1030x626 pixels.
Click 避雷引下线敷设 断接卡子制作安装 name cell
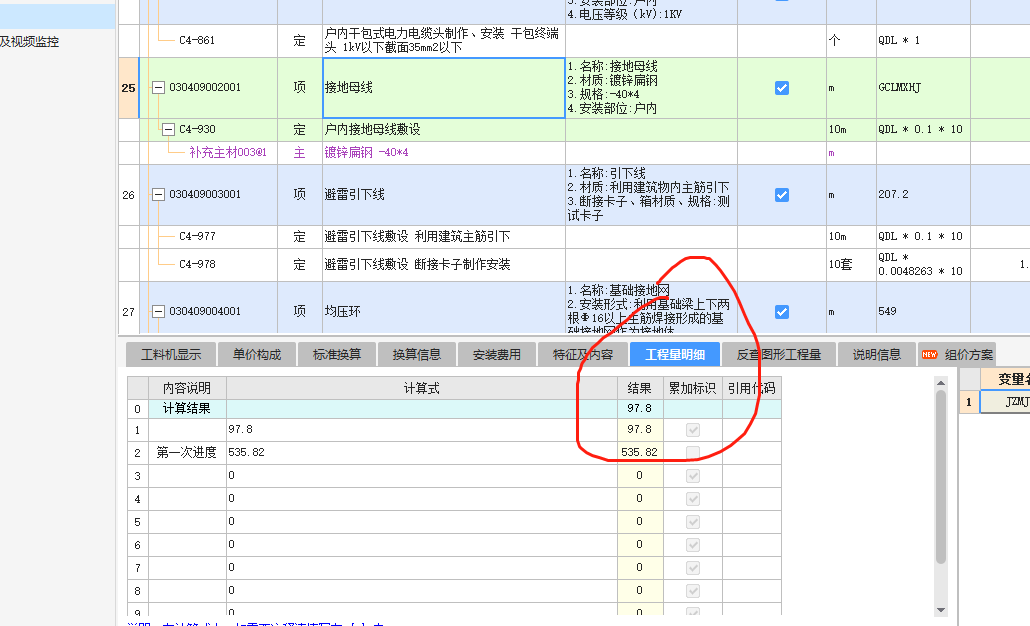(x=444, y=265)
